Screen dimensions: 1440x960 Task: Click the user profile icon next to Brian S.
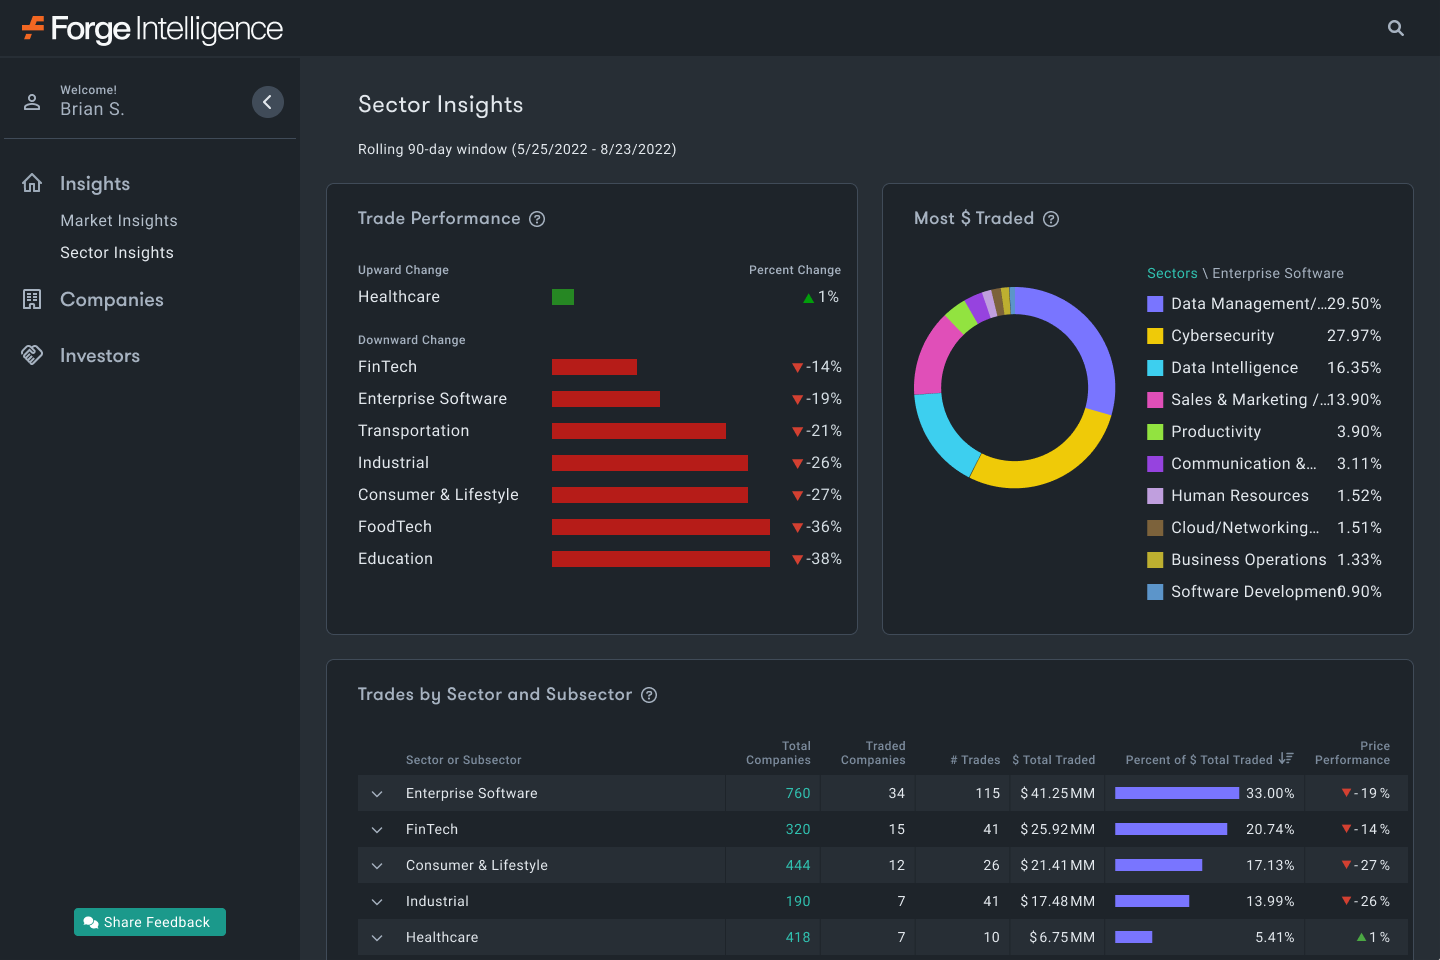pyautogui.click(x=33, y=101)
